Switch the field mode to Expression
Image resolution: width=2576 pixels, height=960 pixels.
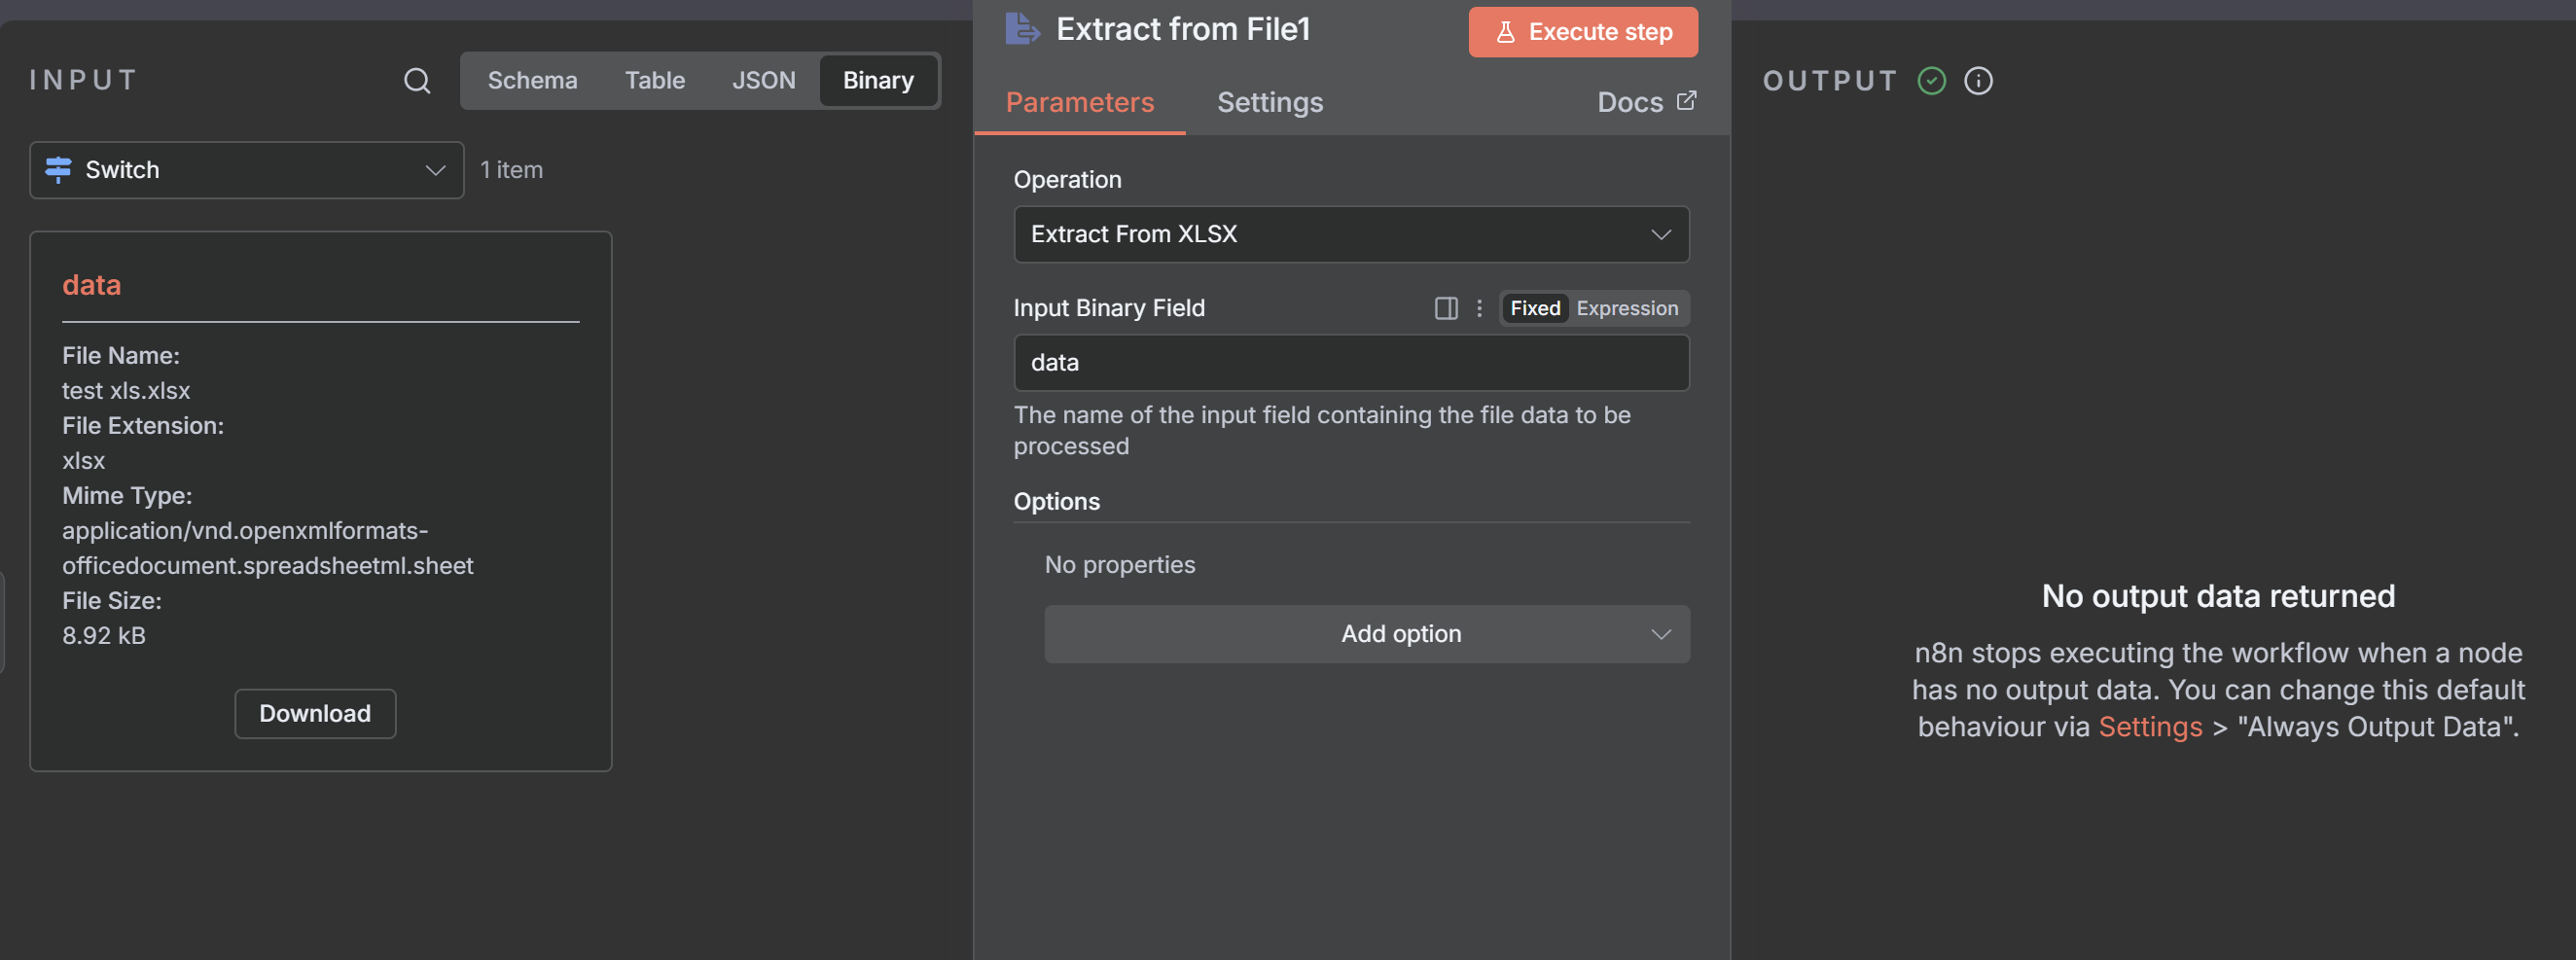[1626, 308]
